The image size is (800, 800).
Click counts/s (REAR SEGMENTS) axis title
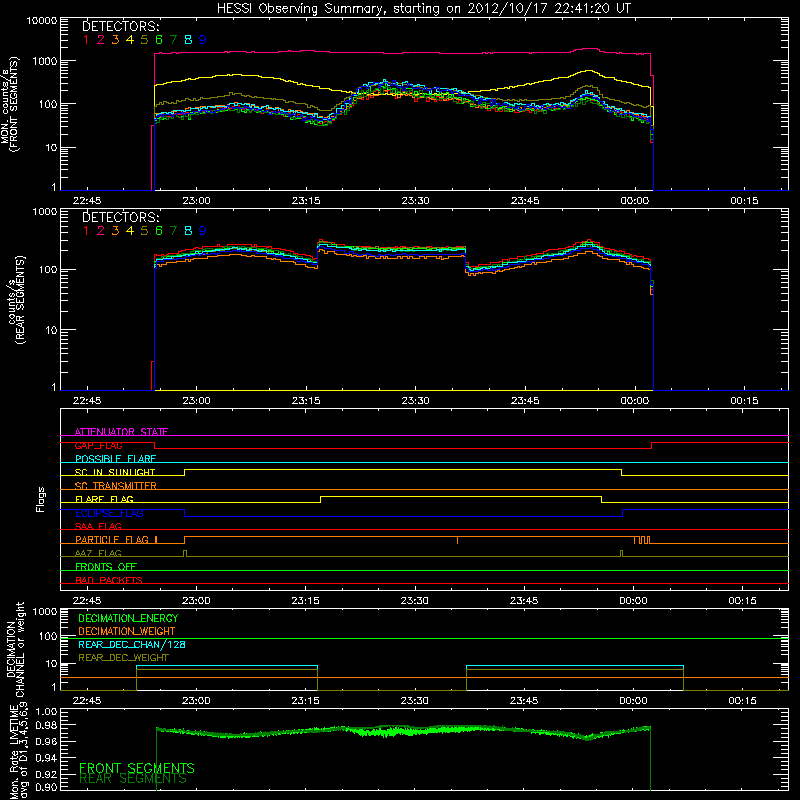tap(16, 300)
